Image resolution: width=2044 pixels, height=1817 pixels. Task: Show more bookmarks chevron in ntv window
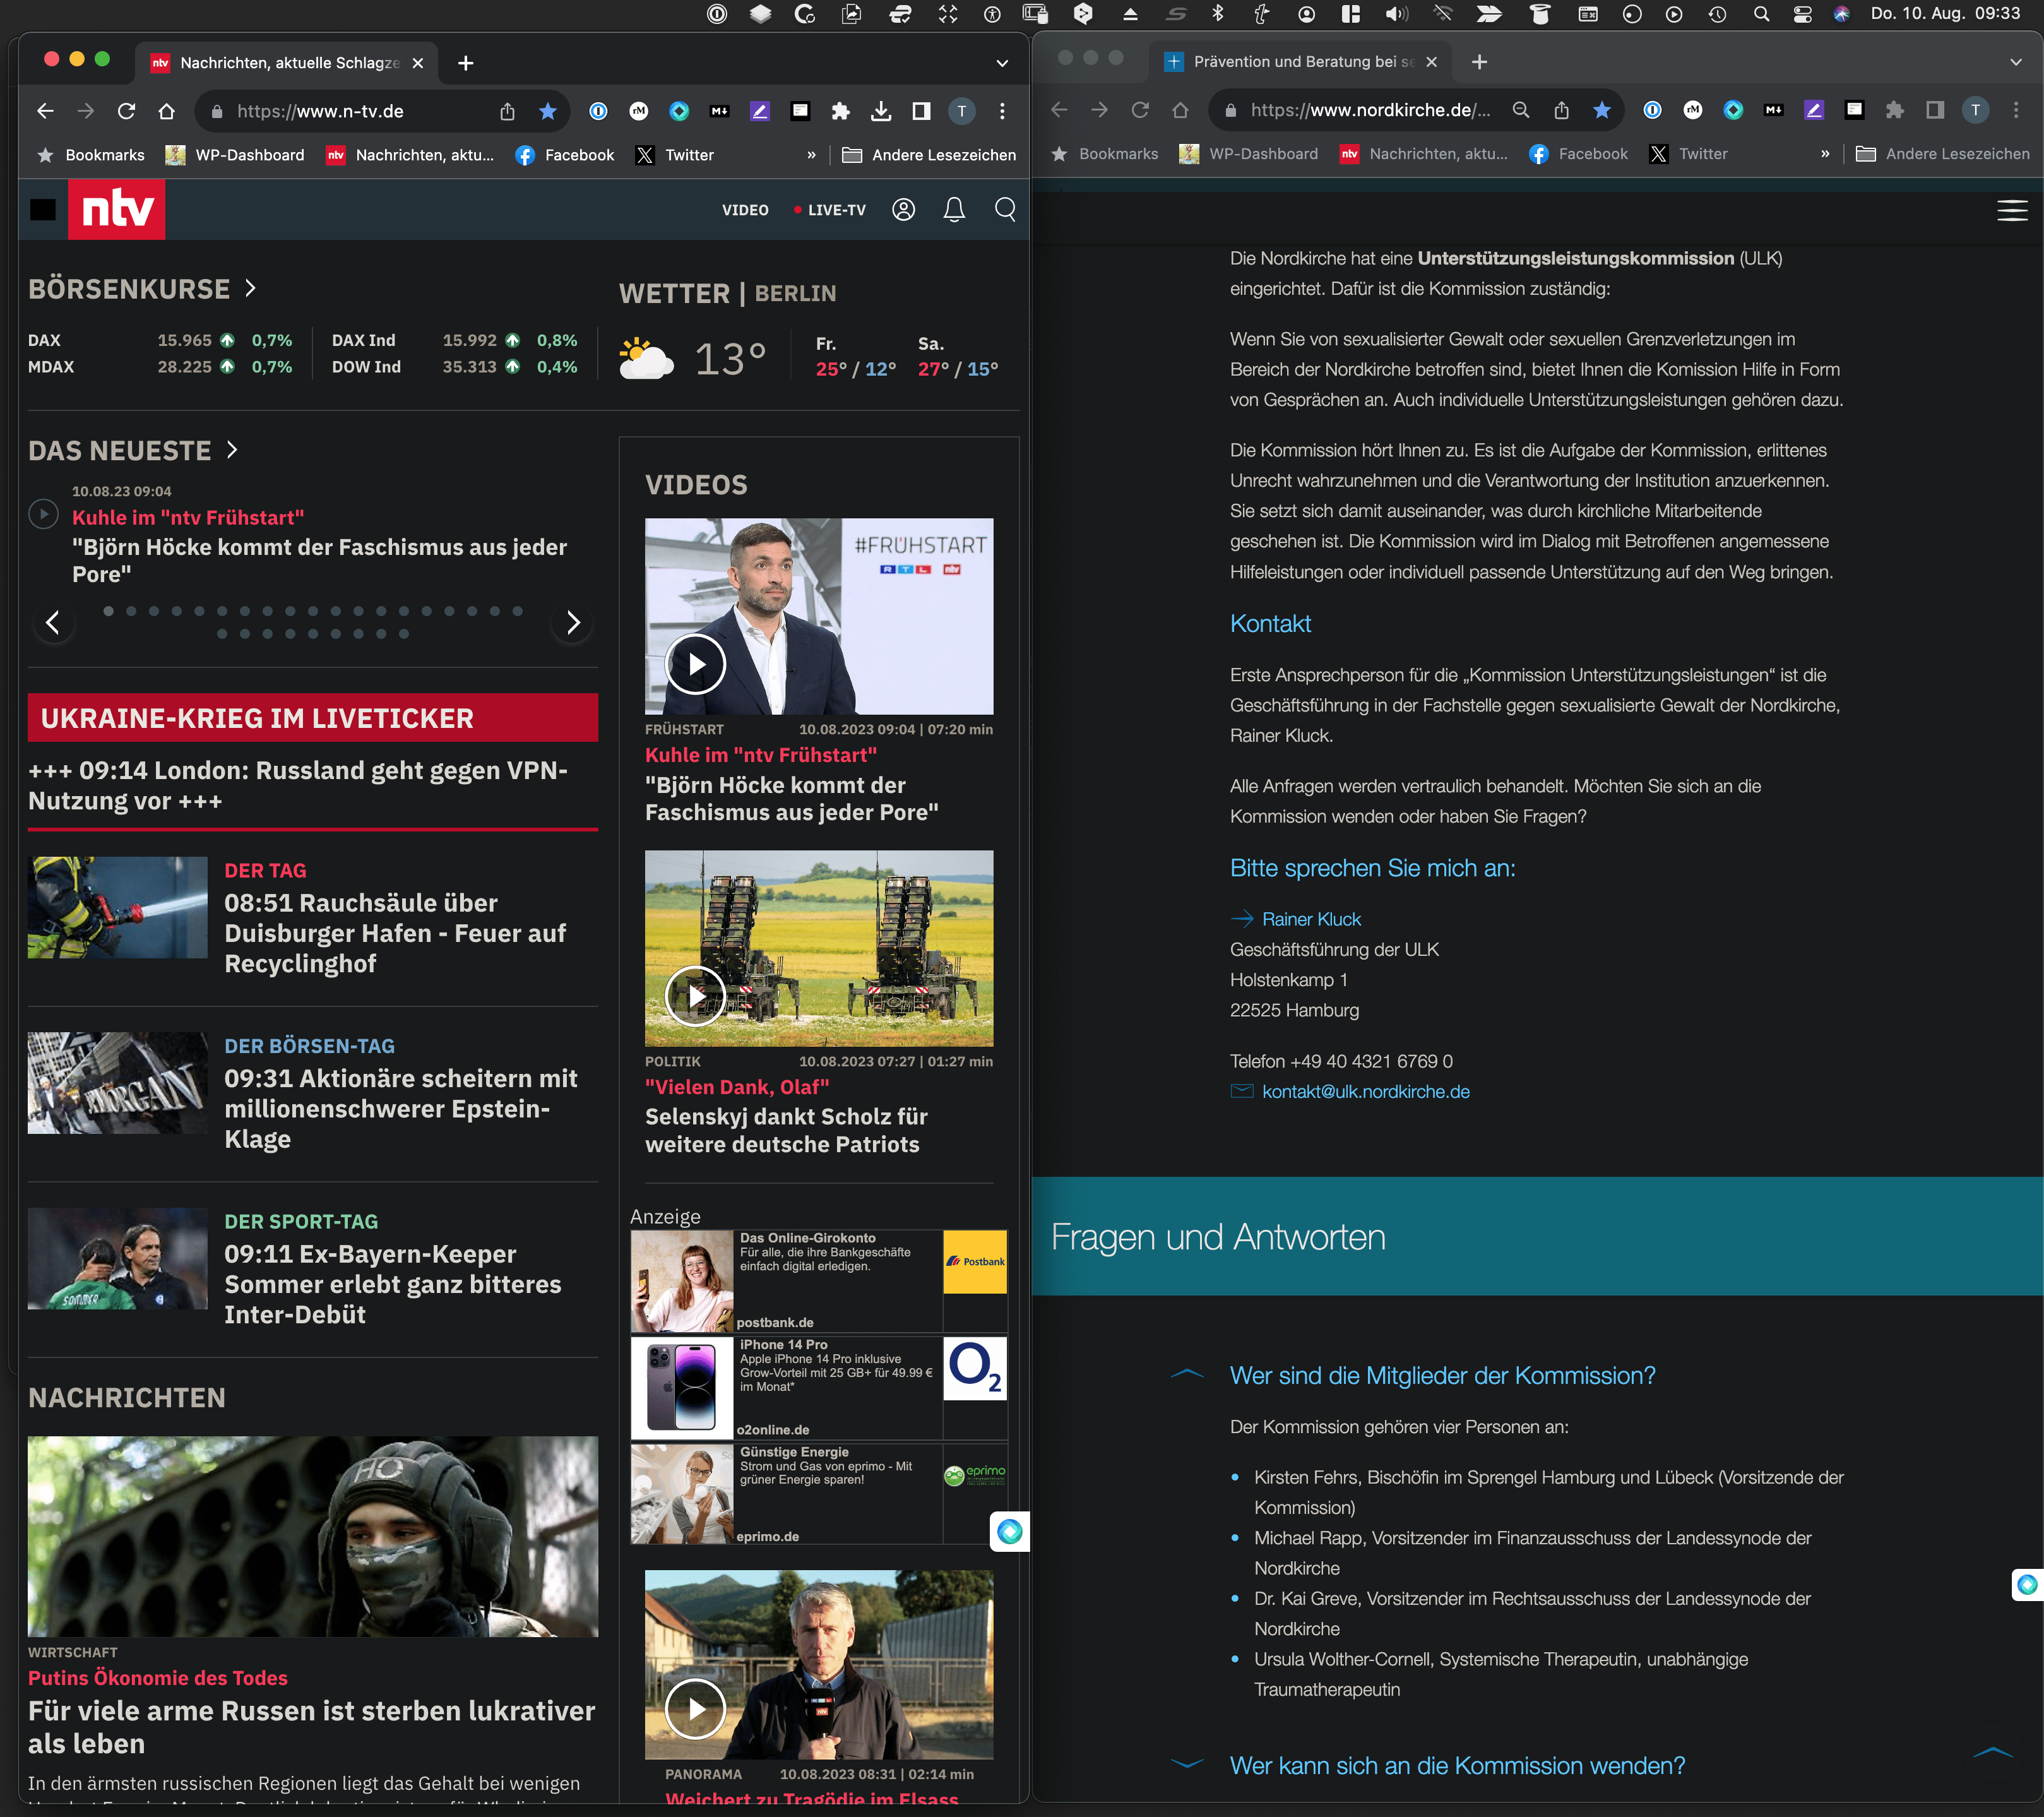click(811, 155)
